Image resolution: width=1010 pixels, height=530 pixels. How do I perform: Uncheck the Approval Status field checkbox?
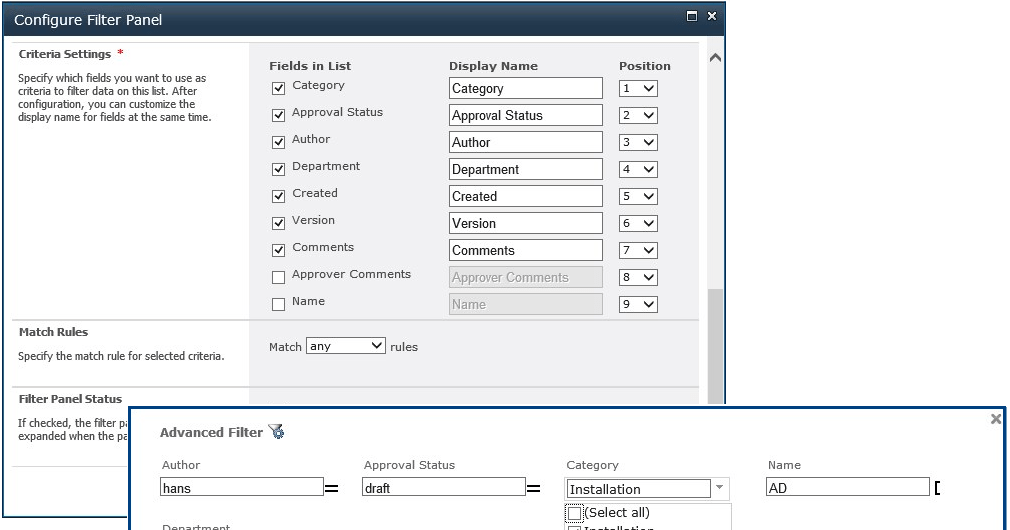[278, 115]
